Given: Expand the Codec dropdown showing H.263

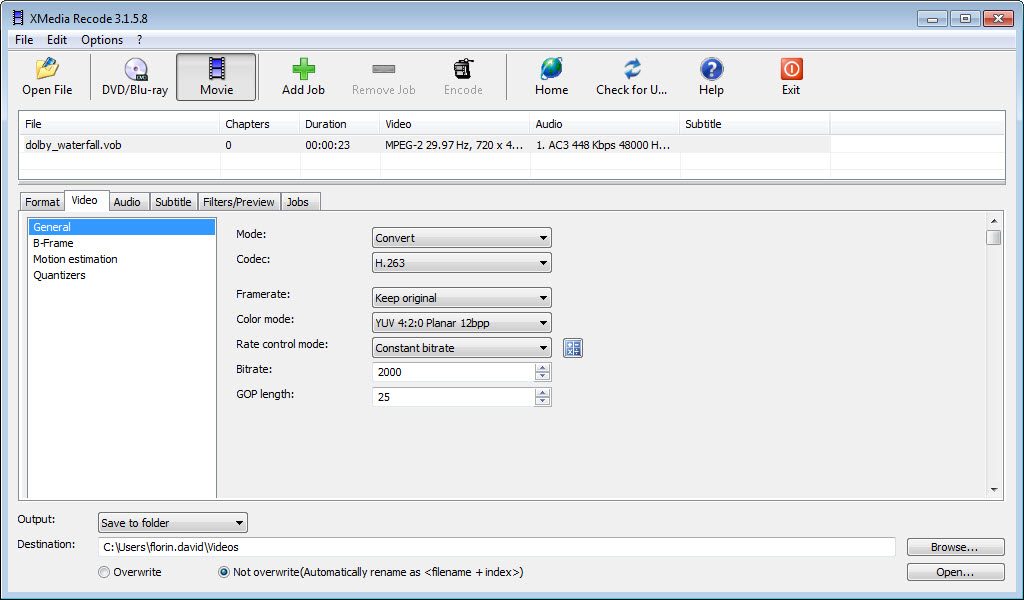Looking at the screenshot, I should click(462, 263).
